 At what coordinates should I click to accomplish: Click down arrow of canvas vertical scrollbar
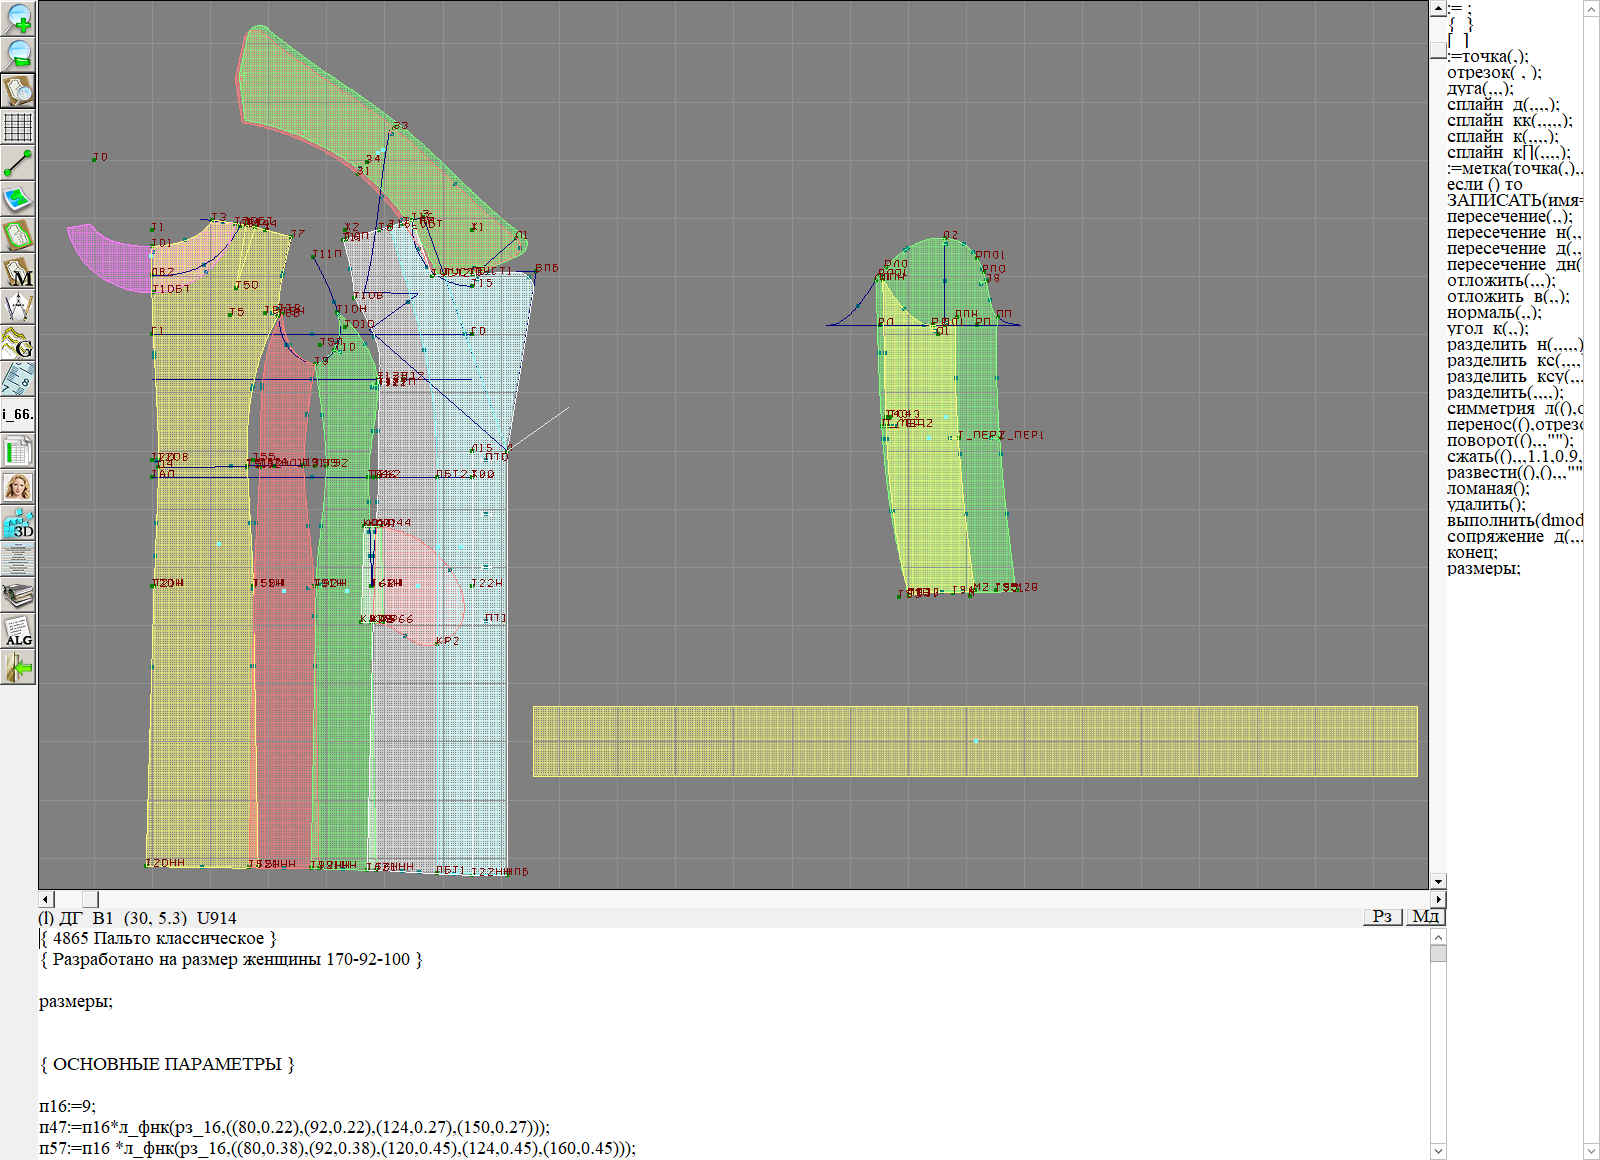(1438, 881)
